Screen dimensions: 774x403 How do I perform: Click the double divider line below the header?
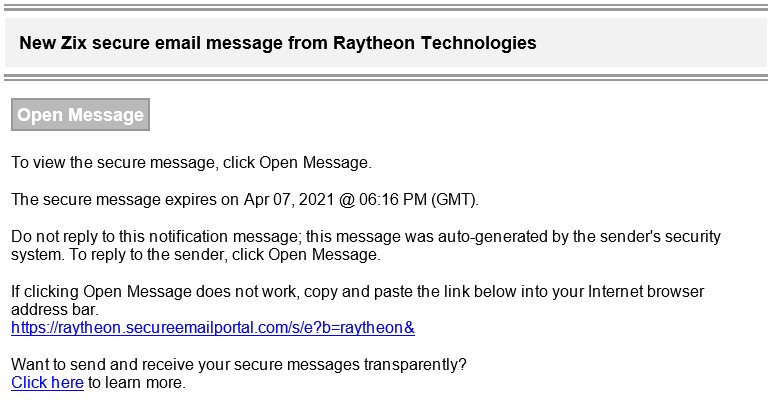(x=386, y=78)
